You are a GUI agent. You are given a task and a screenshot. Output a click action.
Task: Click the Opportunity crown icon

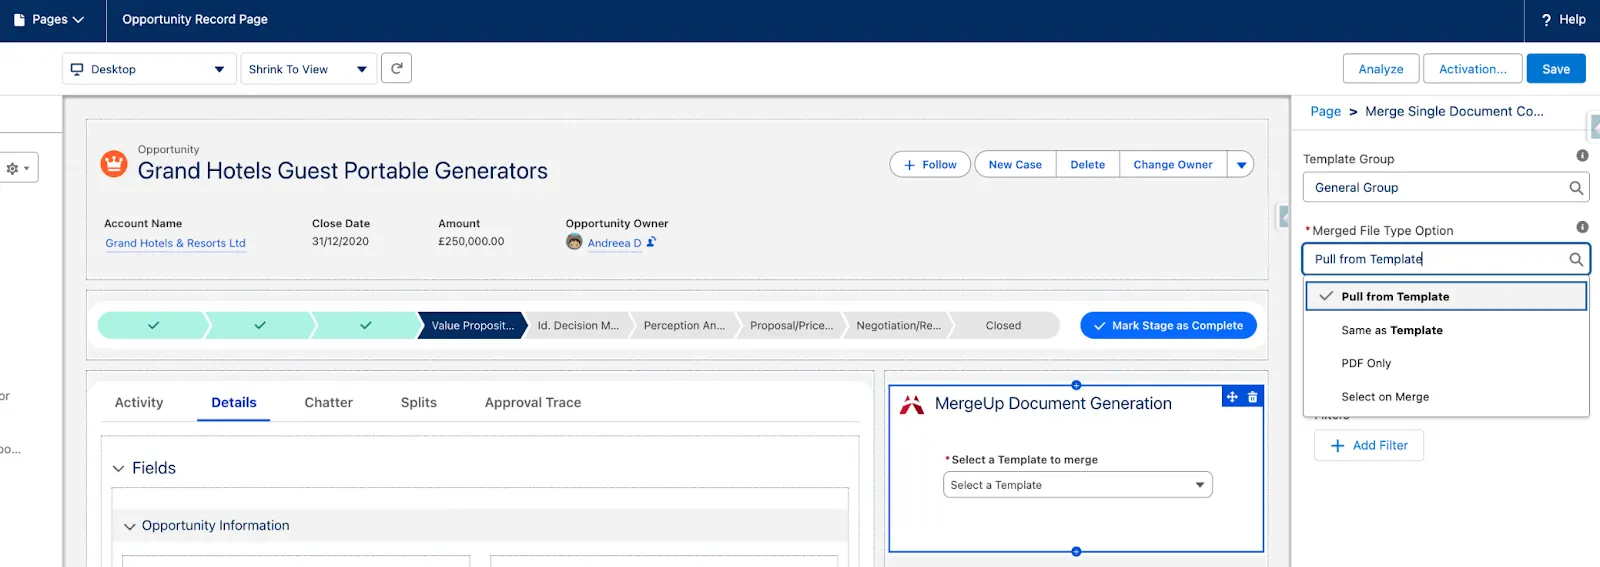point(114,163)
